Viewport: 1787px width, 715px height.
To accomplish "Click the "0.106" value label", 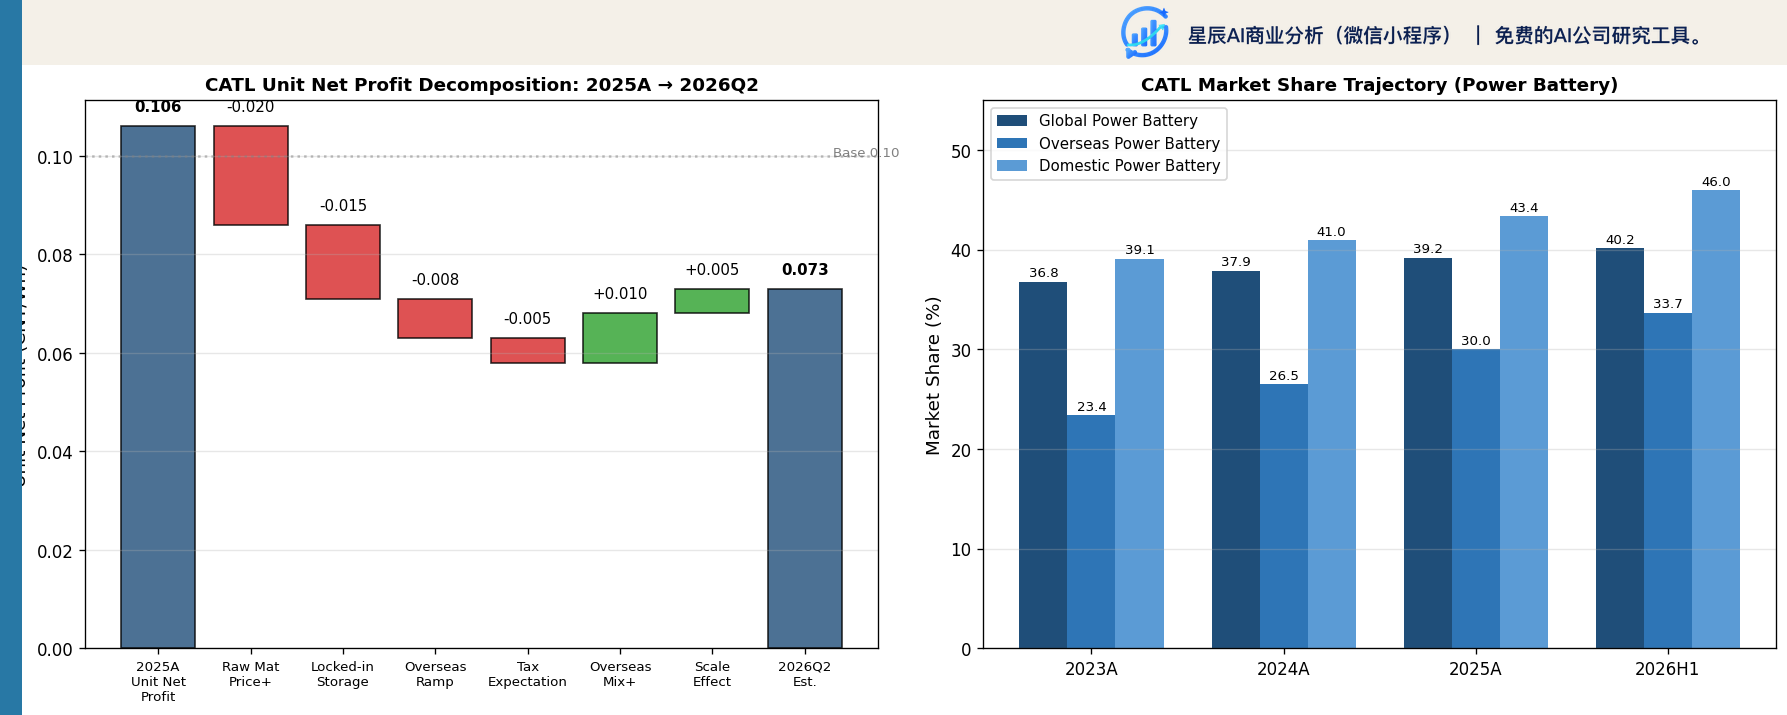I will point(158,107).
